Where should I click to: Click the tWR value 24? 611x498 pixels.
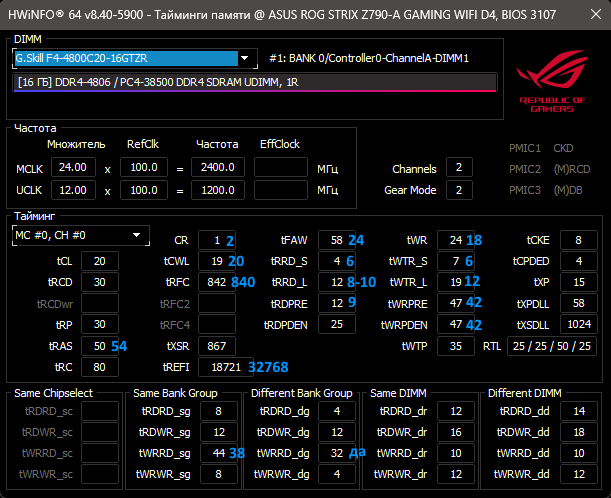tap(456, 240)
